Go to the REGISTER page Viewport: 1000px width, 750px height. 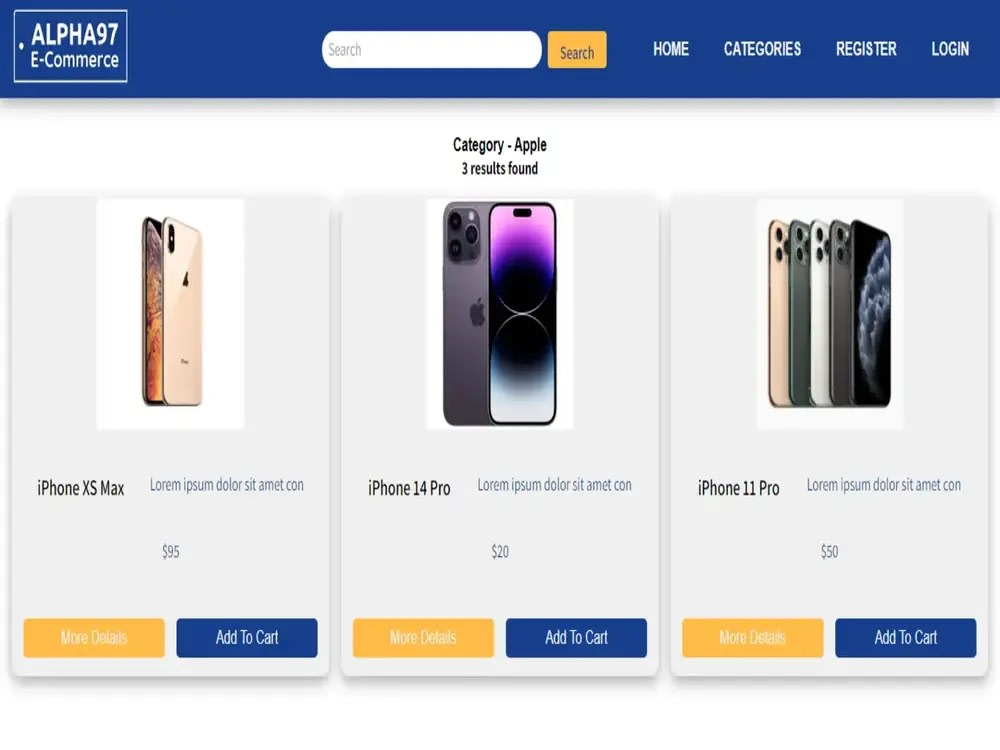pos(866,49)
